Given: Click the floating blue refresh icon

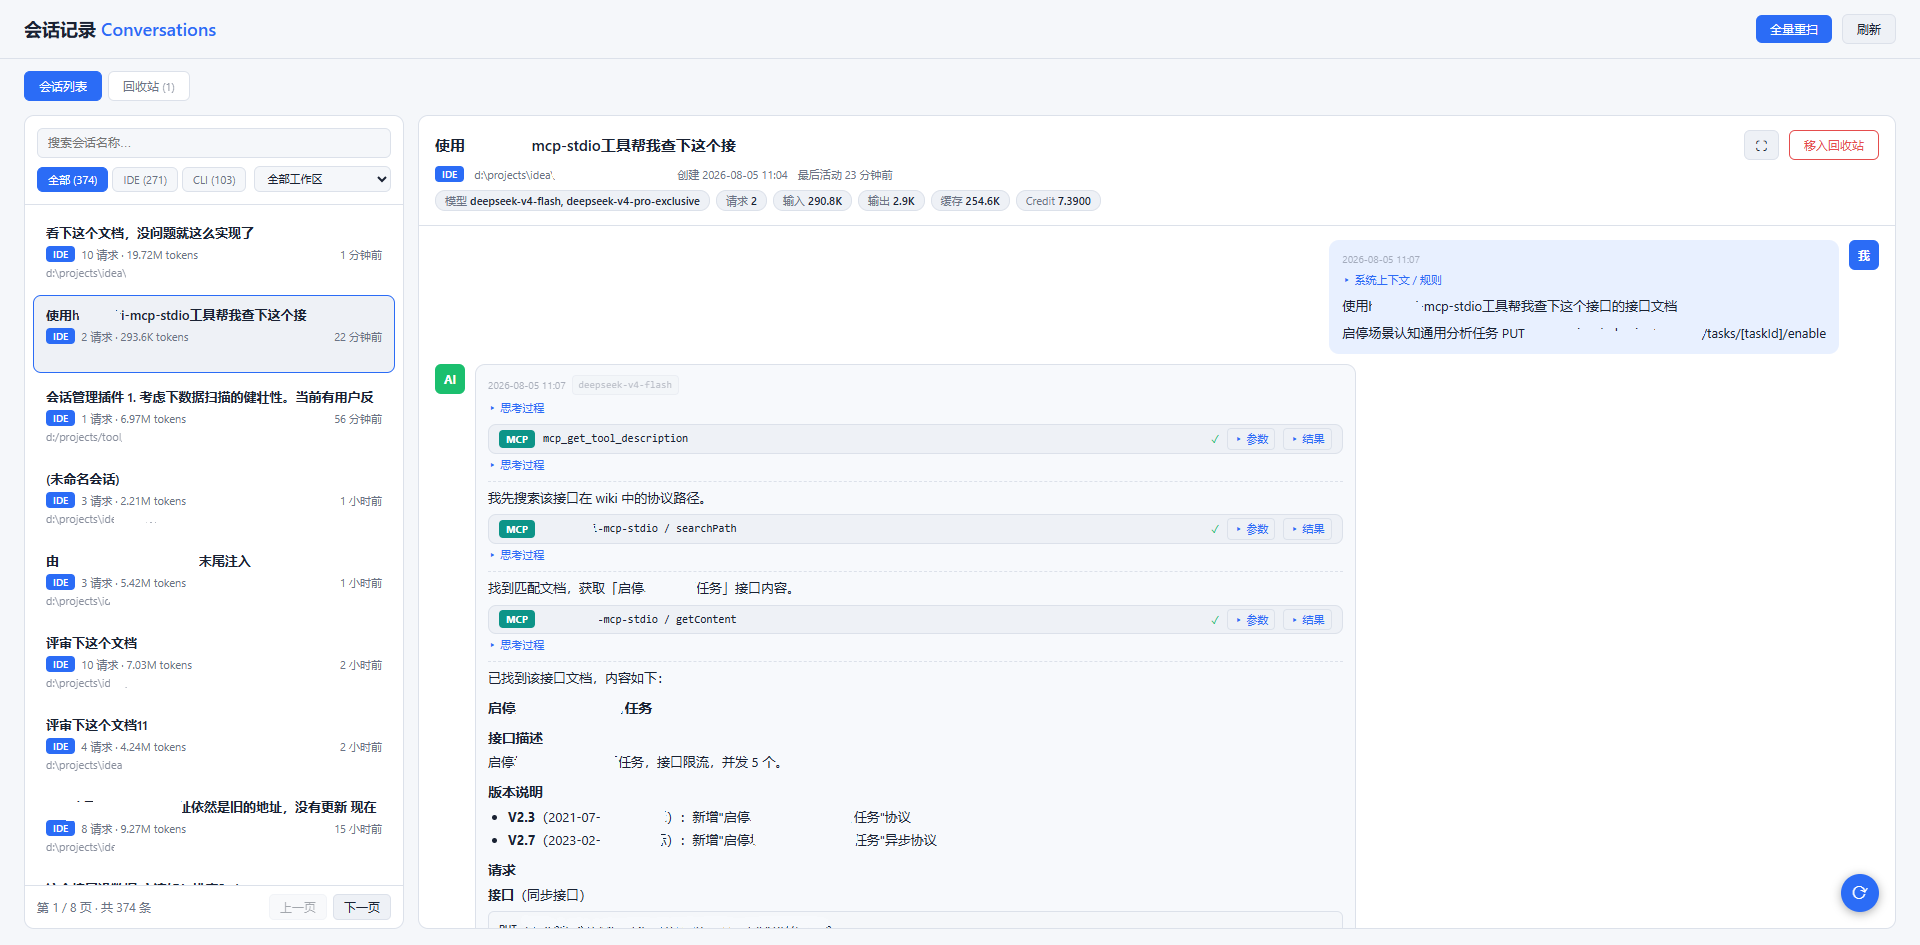Looking at the screenshot, I should [1860, 892].
